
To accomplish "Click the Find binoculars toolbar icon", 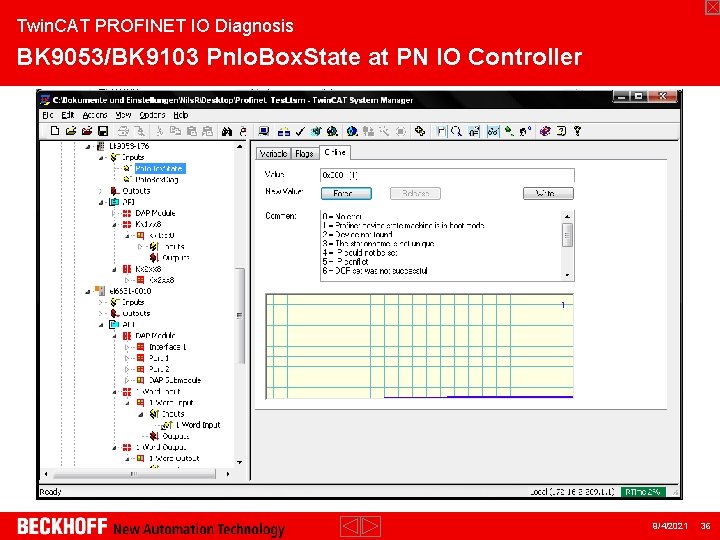I will coord(227,131).
